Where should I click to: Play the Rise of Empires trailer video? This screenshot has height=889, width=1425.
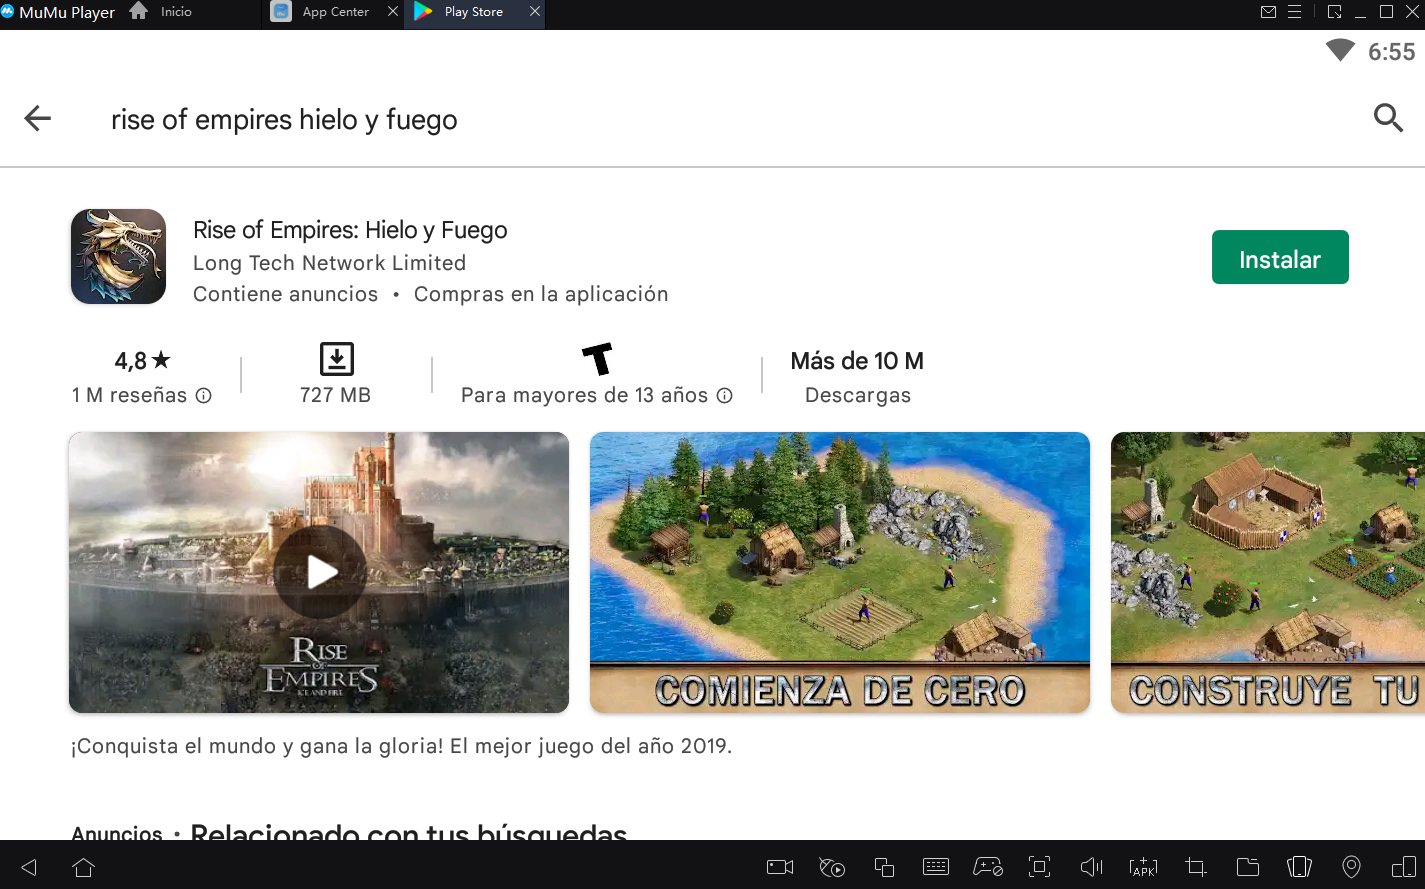click(320, 571)
